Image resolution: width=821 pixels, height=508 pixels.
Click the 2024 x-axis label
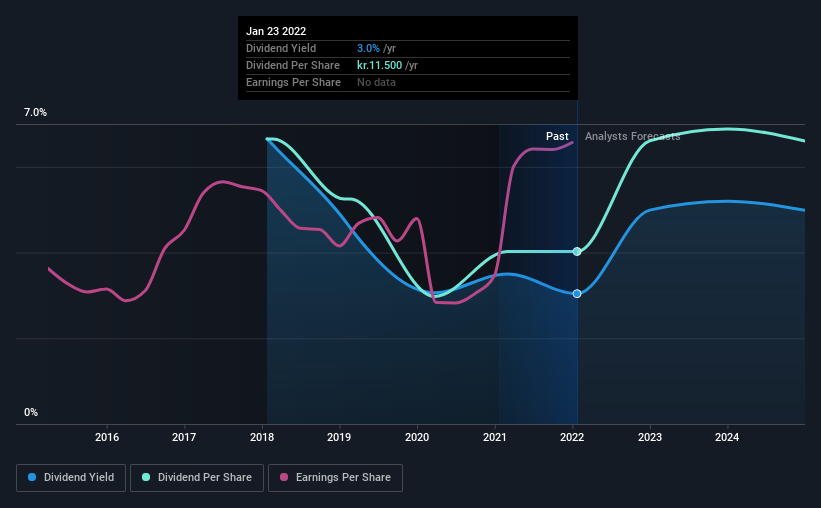727,437
